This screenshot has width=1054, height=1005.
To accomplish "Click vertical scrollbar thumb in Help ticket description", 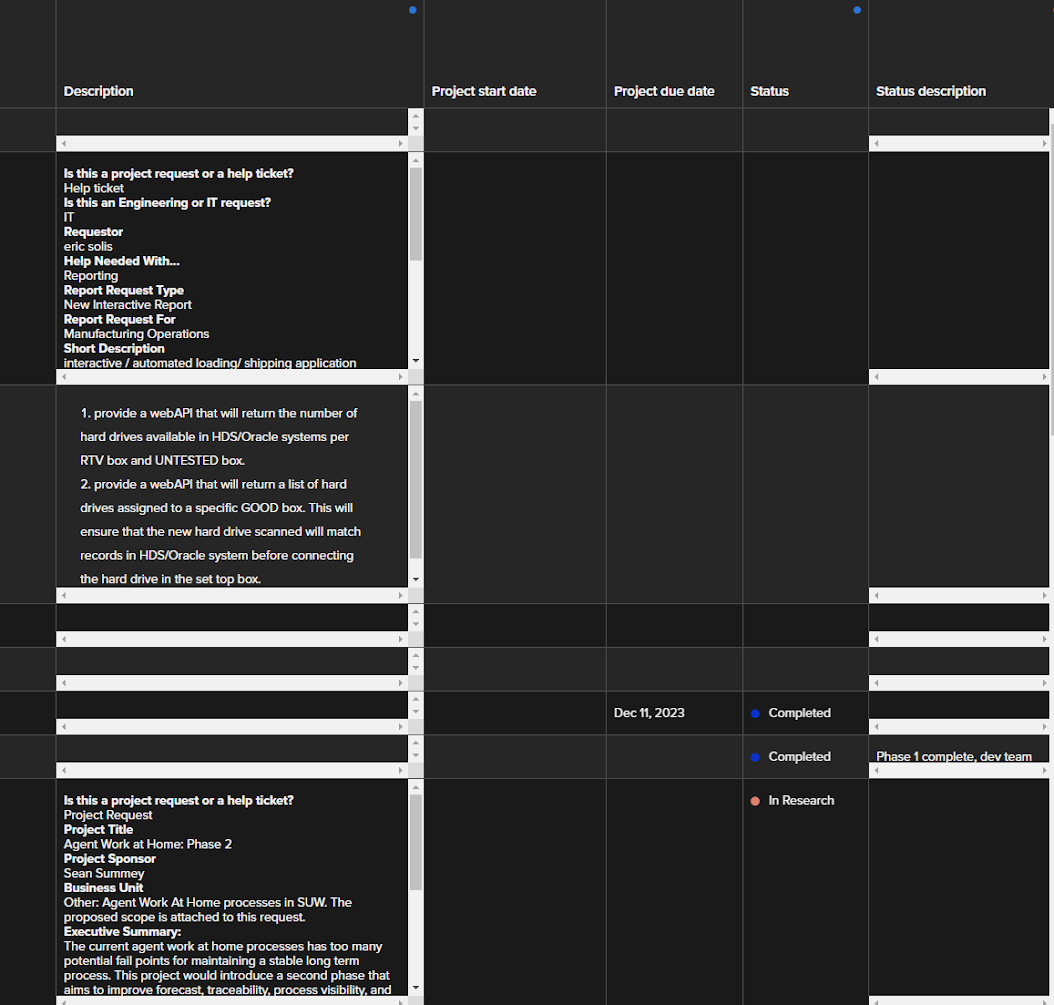I will pyautogui.click(x=416, y=215).
